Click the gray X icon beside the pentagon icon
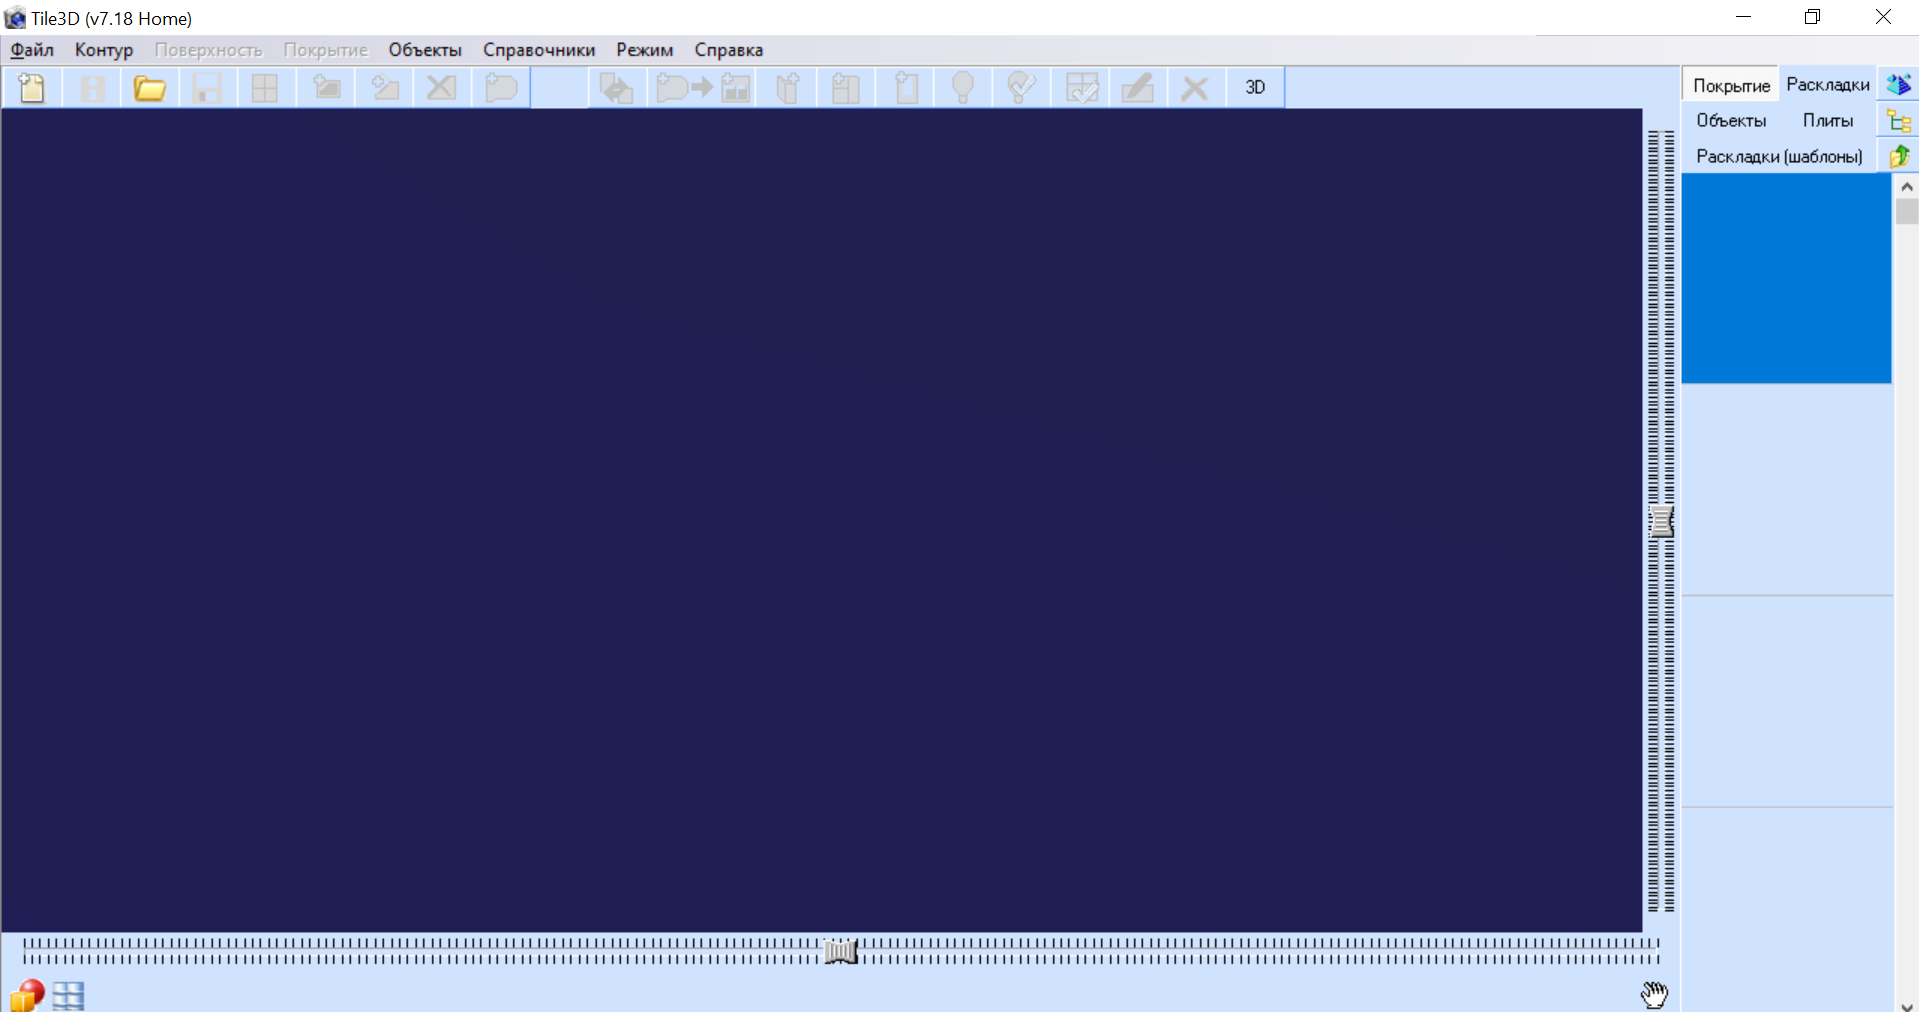The height and width of the screenshot is (1012, 1919). [x=441, y=88]
